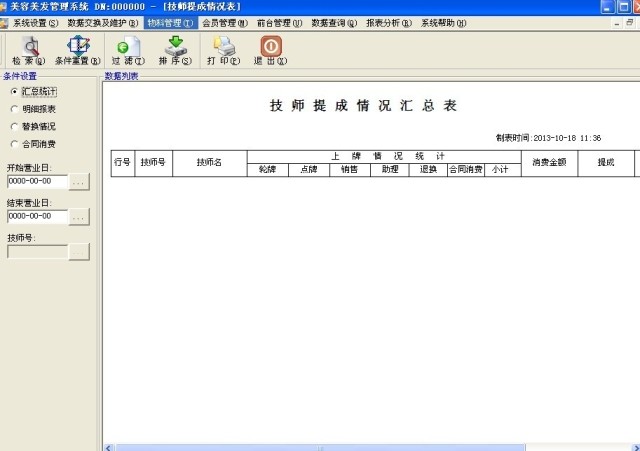Click the 退换 column header
The height and width of the screenshot is (451, 640).
(x=428, y=170)
